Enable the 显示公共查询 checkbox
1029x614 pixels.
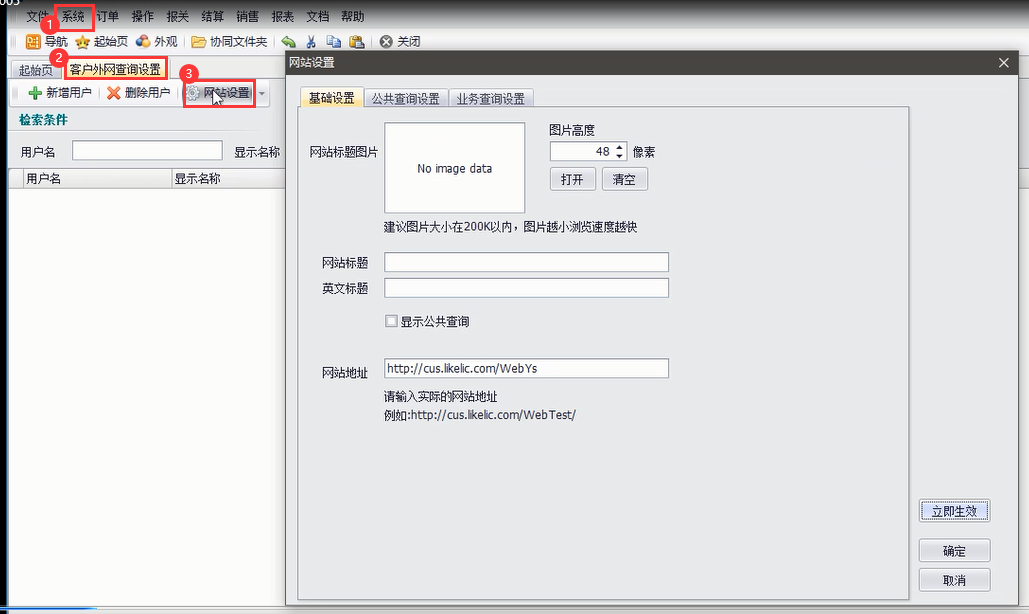[x=392, y=322]
